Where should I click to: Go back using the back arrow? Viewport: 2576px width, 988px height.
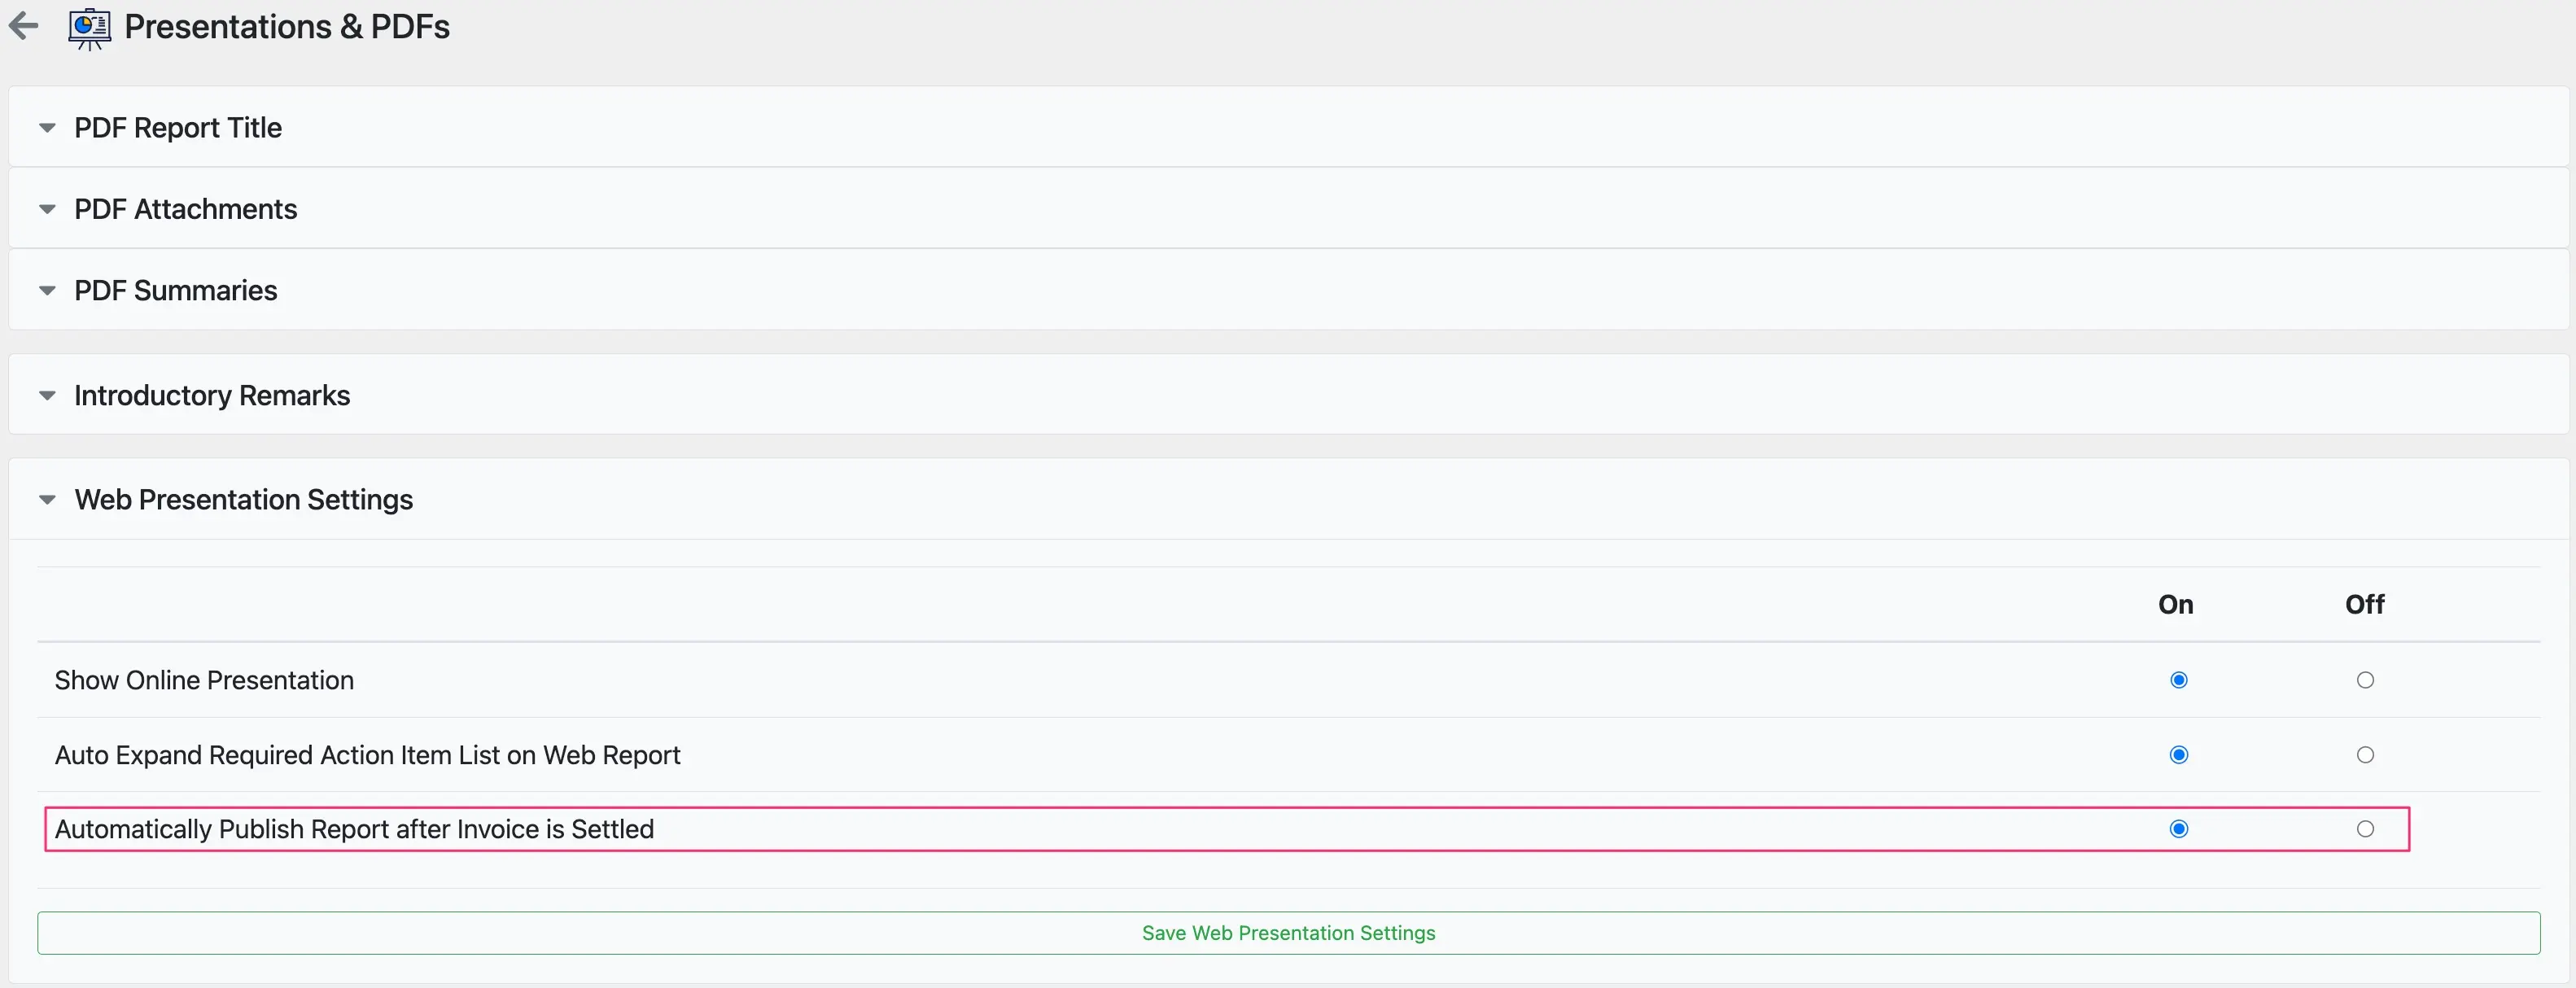[x=23, y=26]
